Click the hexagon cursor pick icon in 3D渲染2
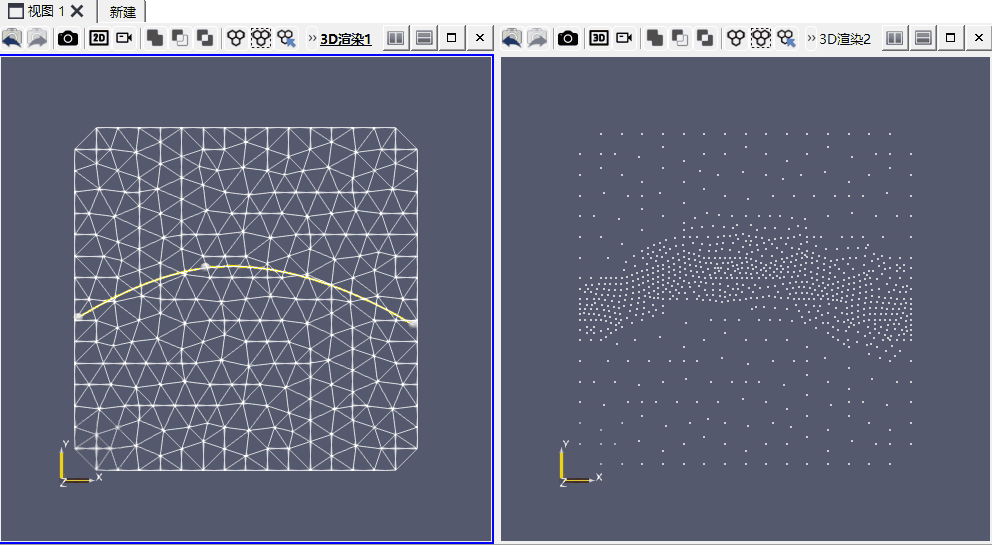This screenshot has width=992, height=545. 786,39
